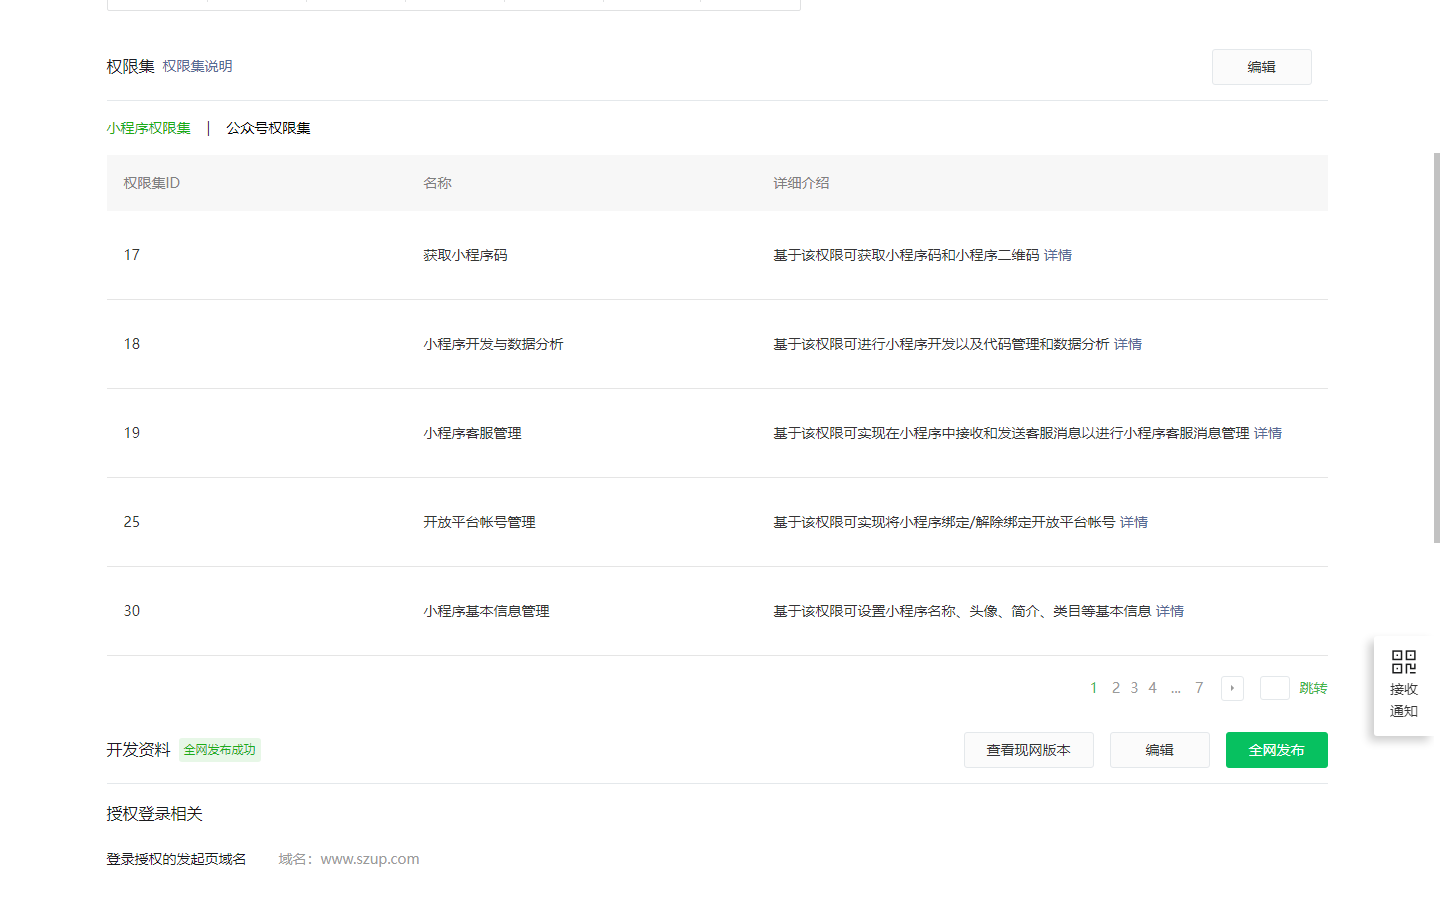Click the 全网发布成功 status tag

[x=220, y=750]
